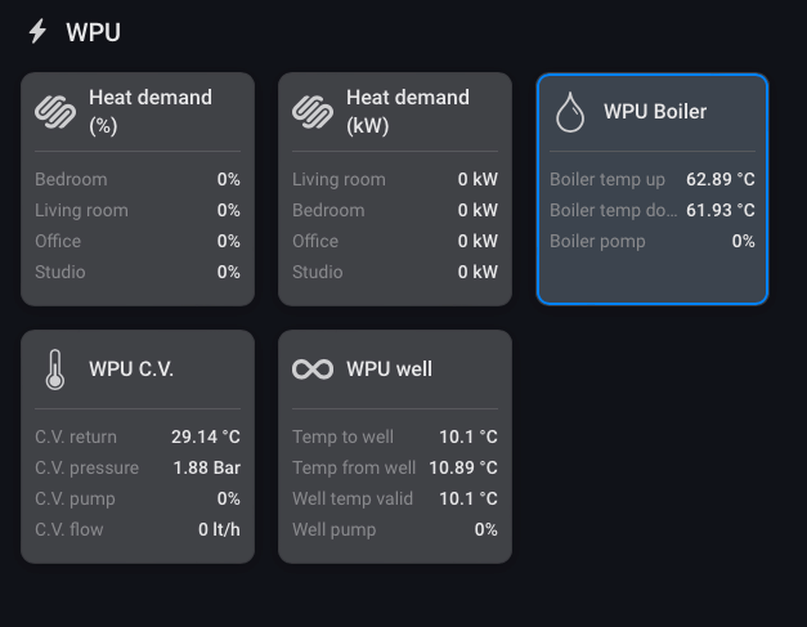This screenshot has height=627, width=807.
Task: Select the C.V. flow row
Action: point(137,529)
